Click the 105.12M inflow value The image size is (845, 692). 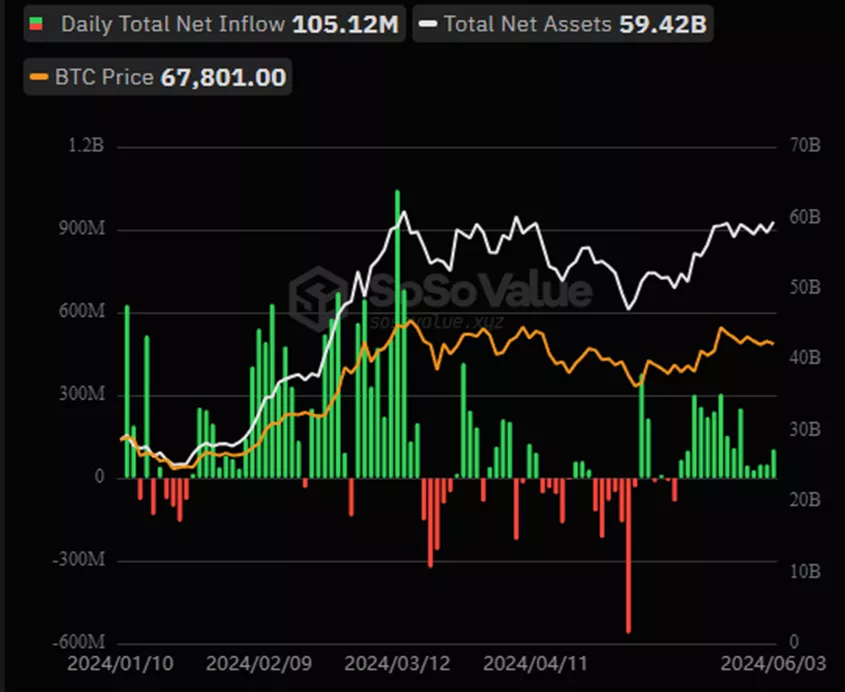click(345, 24)
